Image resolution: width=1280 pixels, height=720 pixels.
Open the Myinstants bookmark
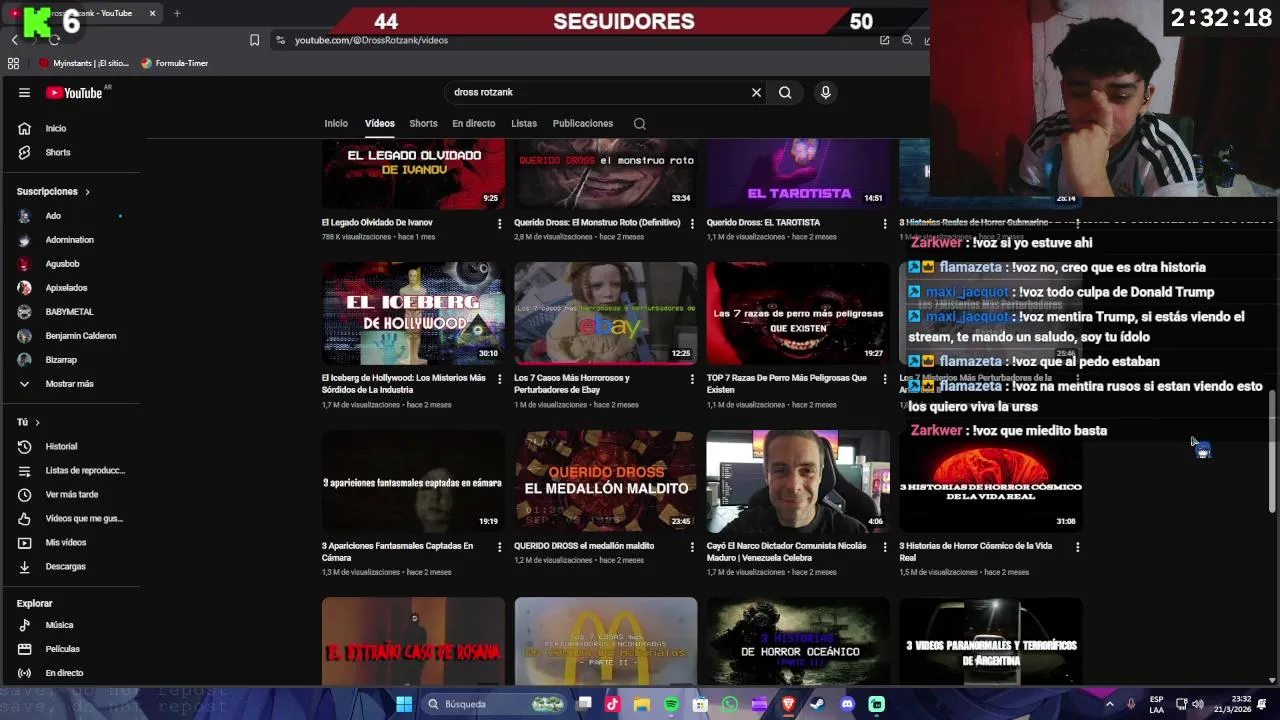pos(84,63)
